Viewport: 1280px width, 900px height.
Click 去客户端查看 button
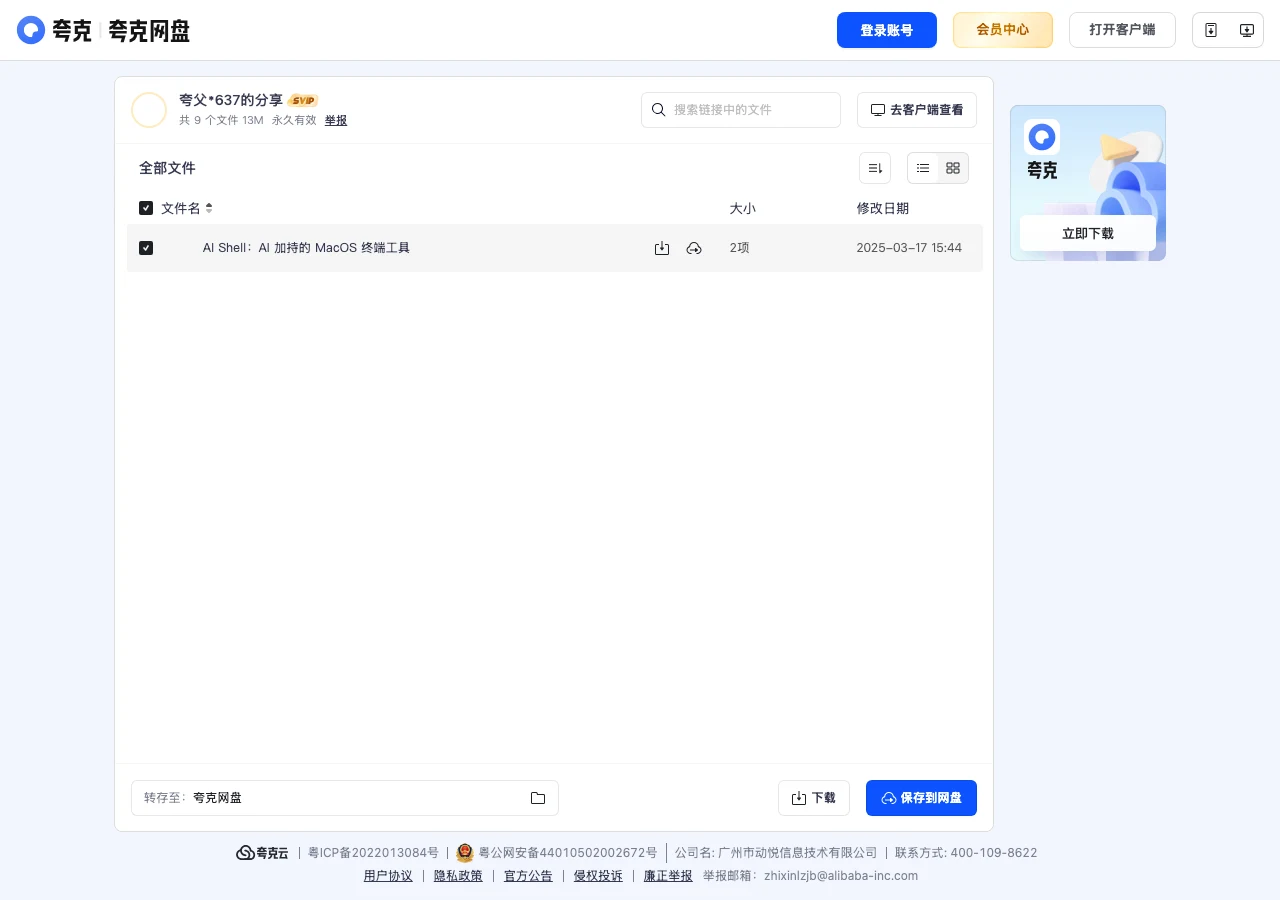[x=917, y=110]
